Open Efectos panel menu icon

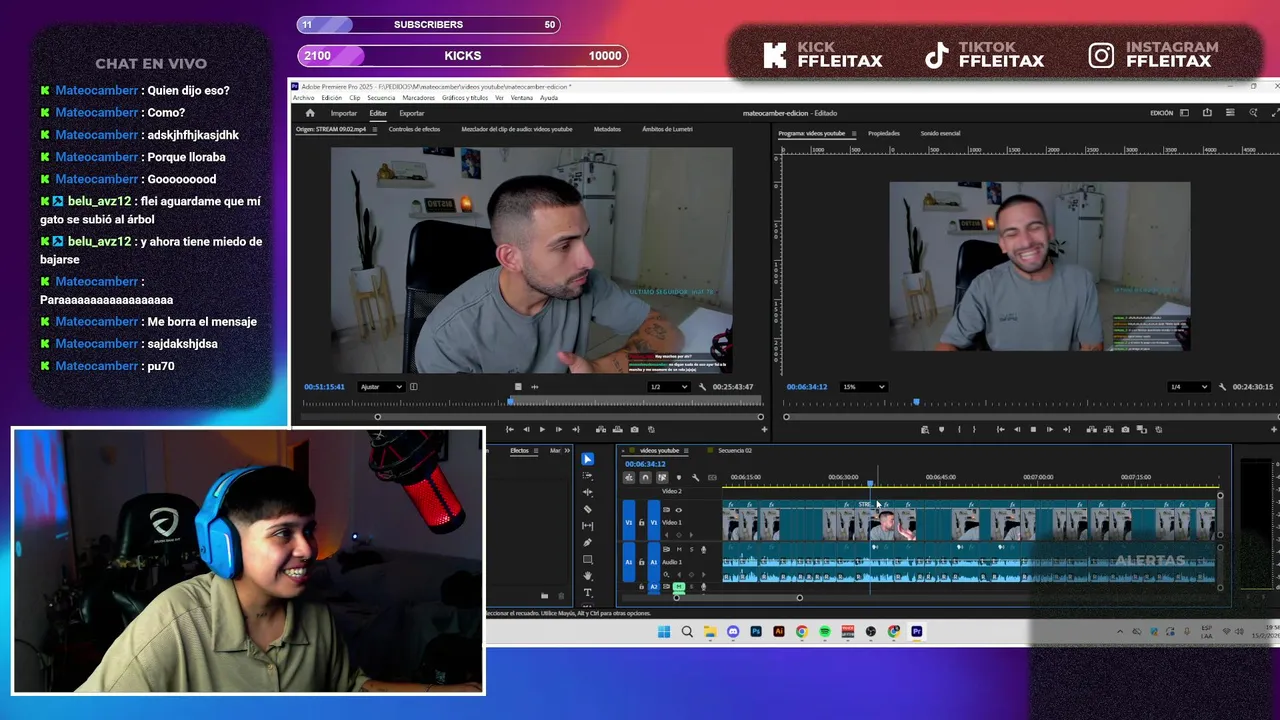coord(536,451)
